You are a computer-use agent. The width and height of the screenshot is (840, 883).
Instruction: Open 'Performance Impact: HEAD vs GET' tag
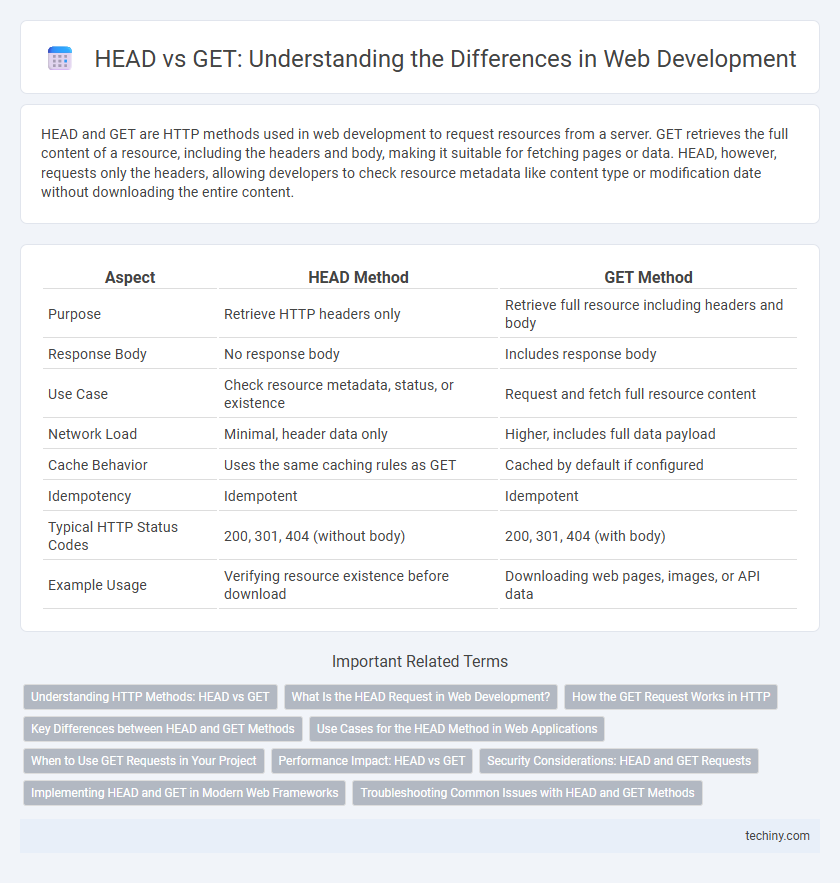372,761
